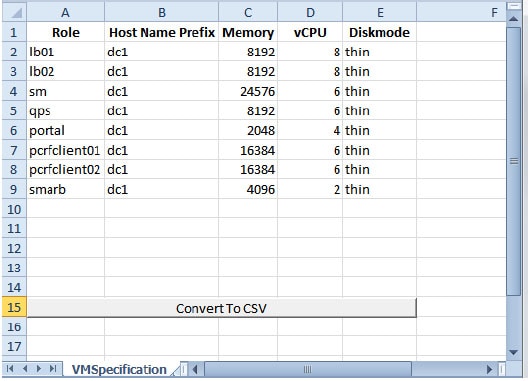Select column F header

(x=461, y=13)
